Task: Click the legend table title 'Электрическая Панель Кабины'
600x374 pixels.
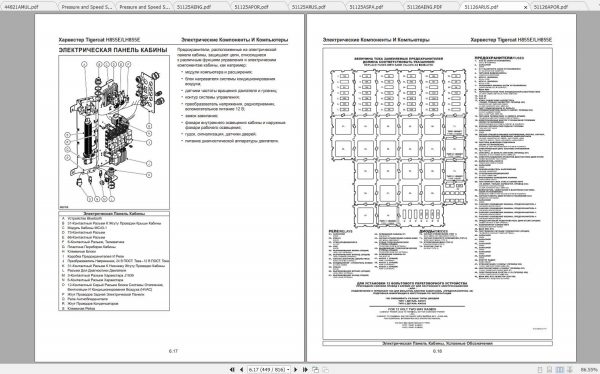Action: coord(114,214)
